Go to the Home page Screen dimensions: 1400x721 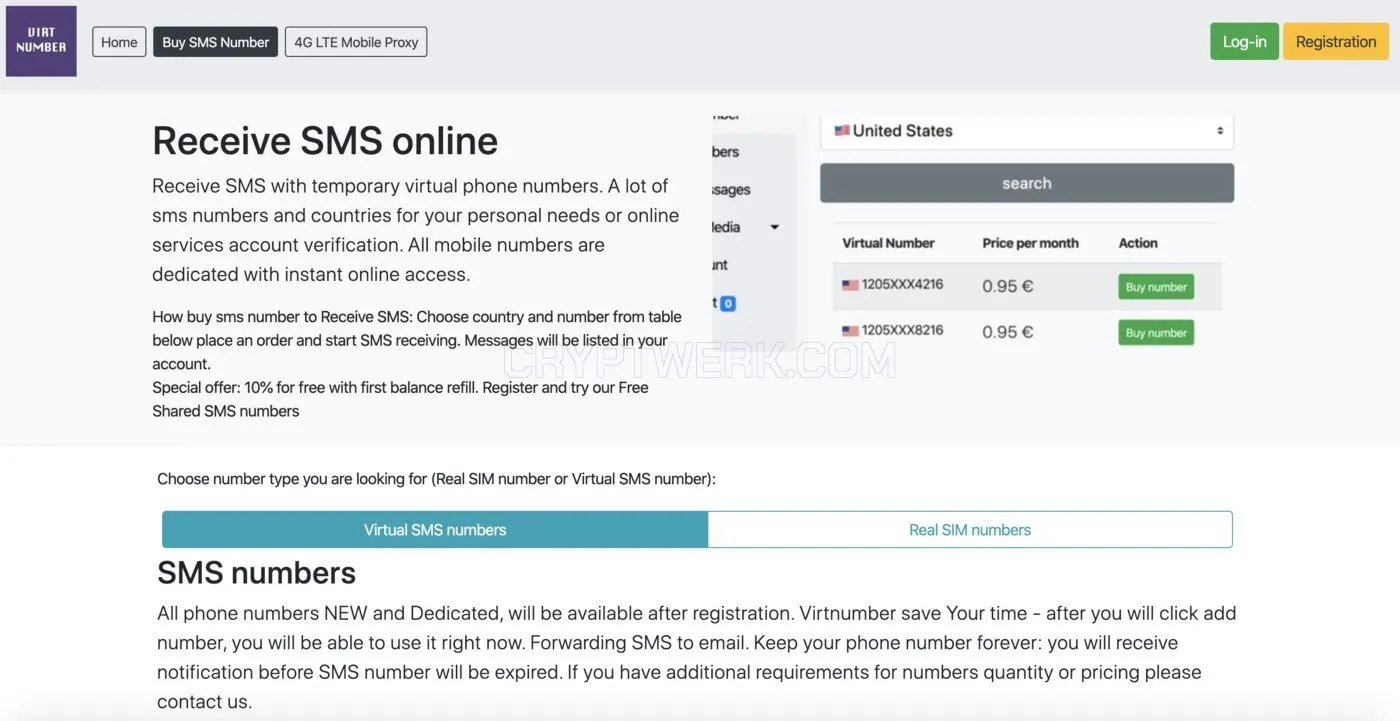pos(119,42)
